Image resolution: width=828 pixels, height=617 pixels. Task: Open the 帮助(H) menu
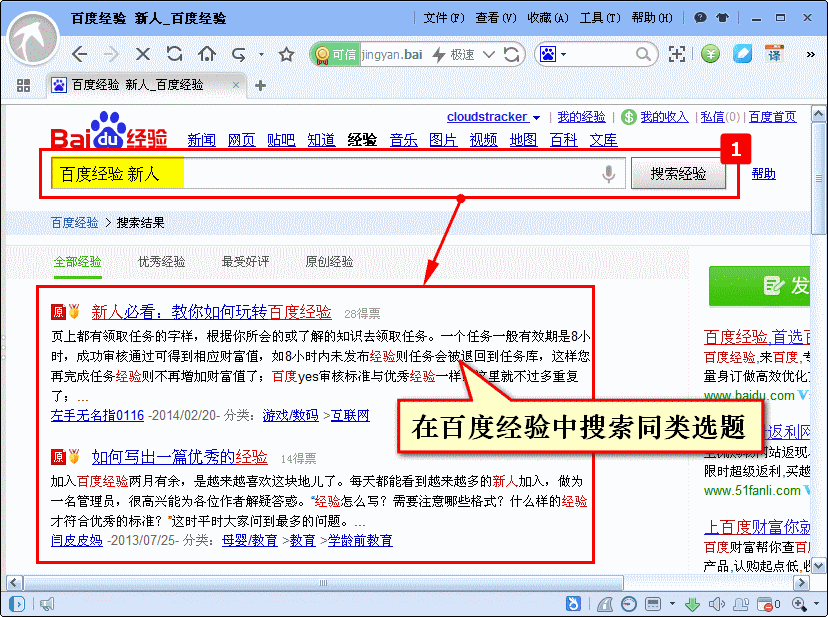[x=652, y=18]
